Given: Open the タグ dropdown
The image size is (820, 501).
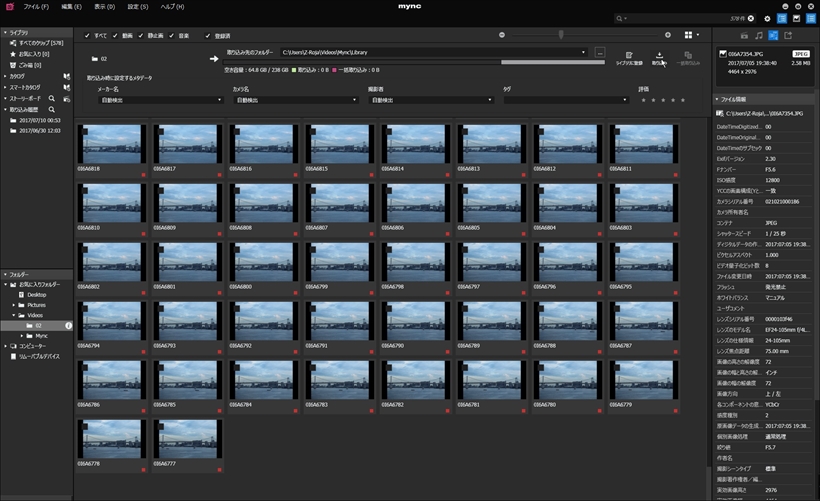Looking at the screenshot, I should 566,100.
